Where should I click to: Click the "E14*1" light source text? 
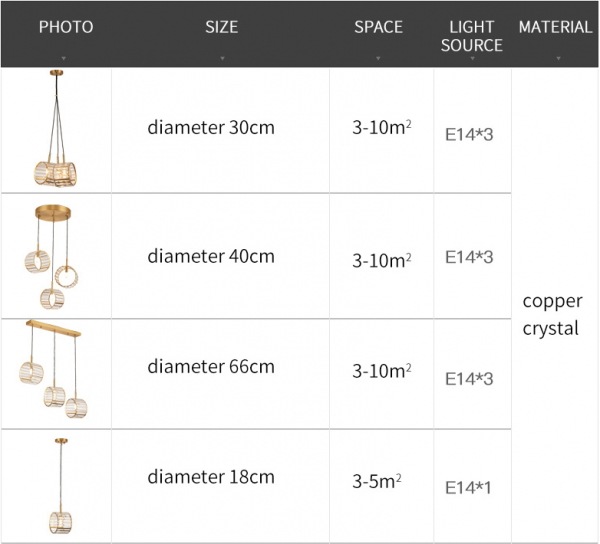coord(469,488)
